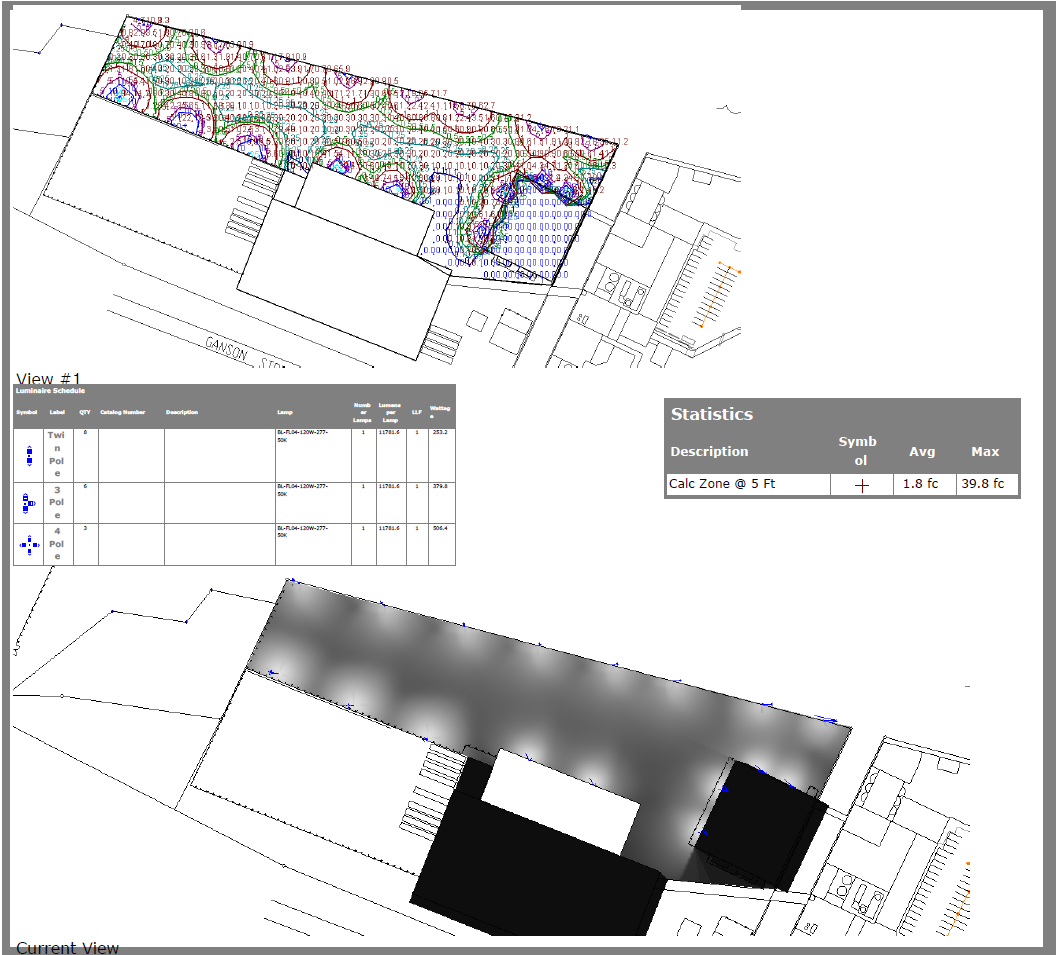Viewport: 1056px width, 955px height.
Task: Click the Twin Pole luminaire symbol icon
Action: [x=28, y=455]
